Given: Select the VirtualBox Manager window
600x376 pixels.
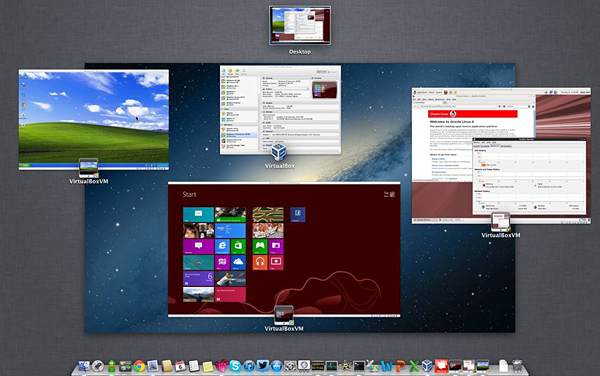Looking at the screenshot, I should pos(280,110).
